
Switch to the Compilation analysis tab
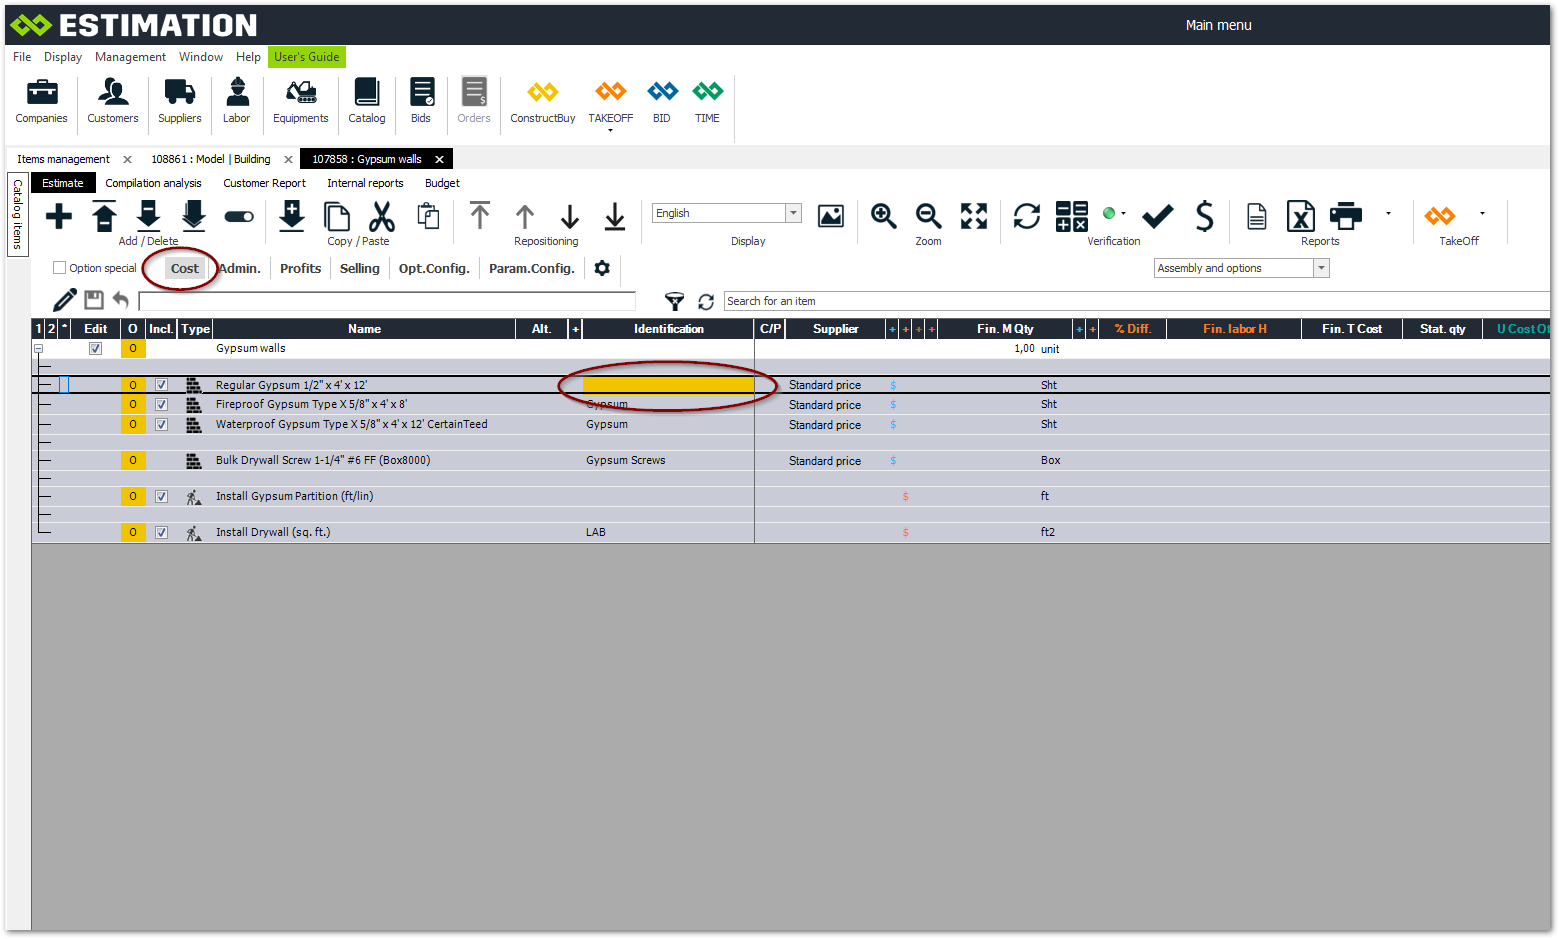[153, 183]
